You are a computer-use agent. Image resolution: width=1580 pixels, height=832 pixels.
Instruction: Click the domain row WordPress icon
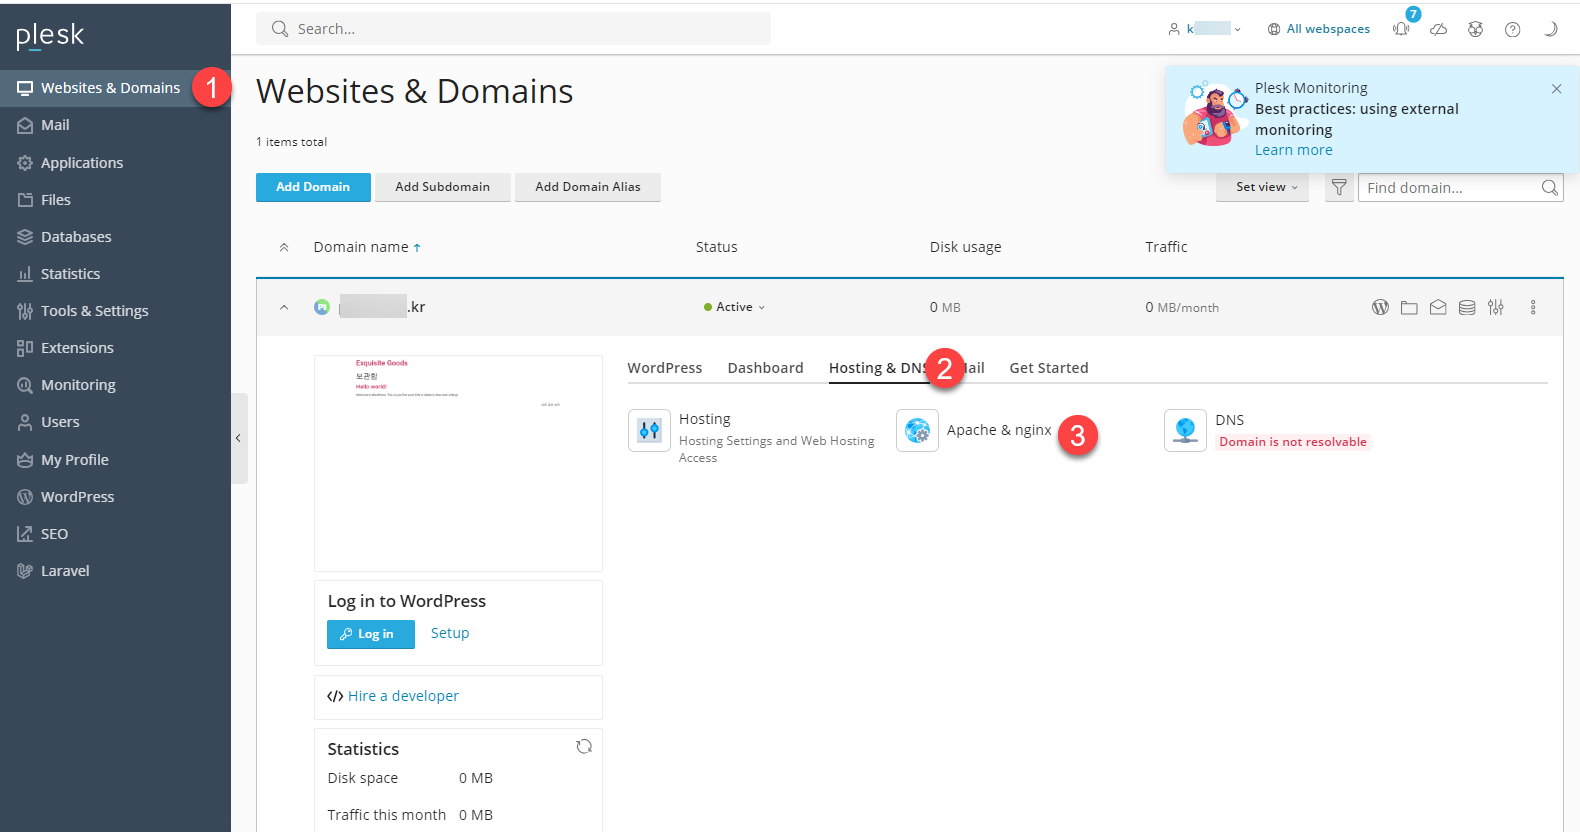1380,307
